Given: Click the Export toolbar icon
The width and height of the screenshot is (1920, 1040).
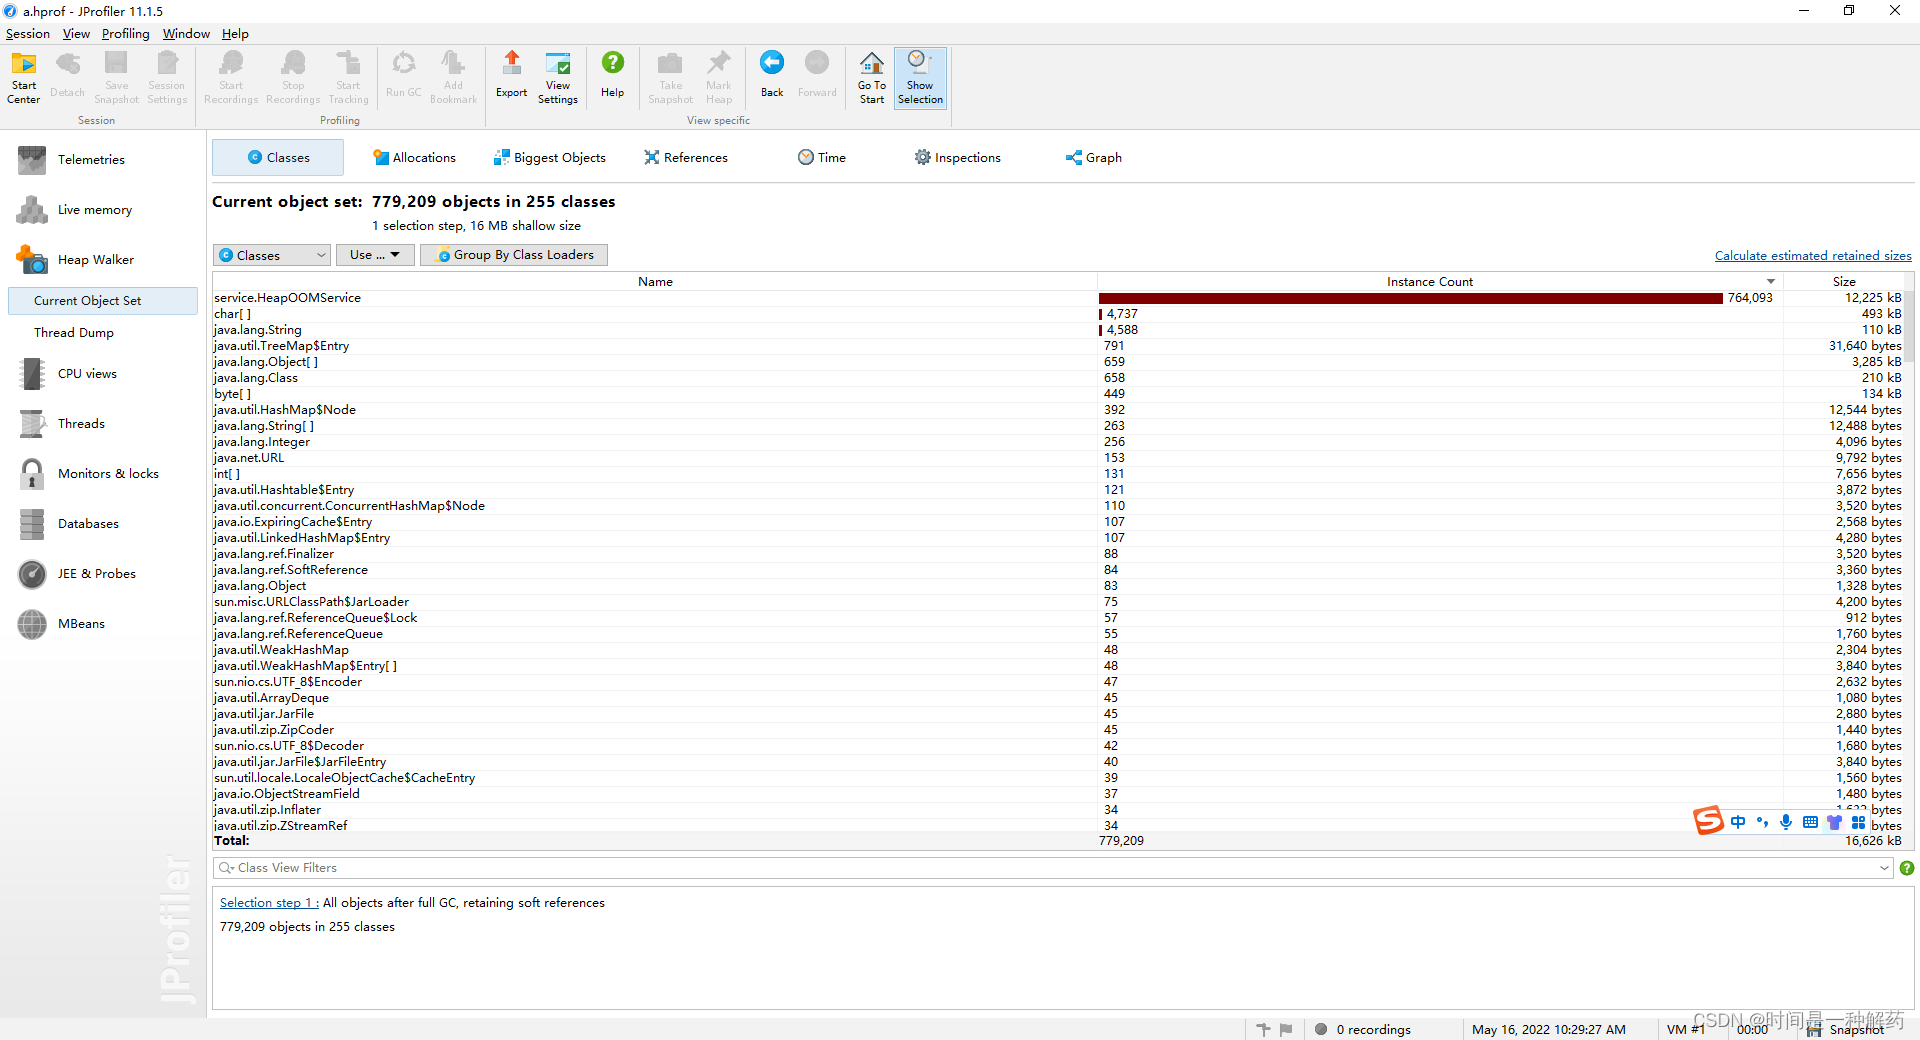Looking at the screenshot, I should (x=511, y=75).
